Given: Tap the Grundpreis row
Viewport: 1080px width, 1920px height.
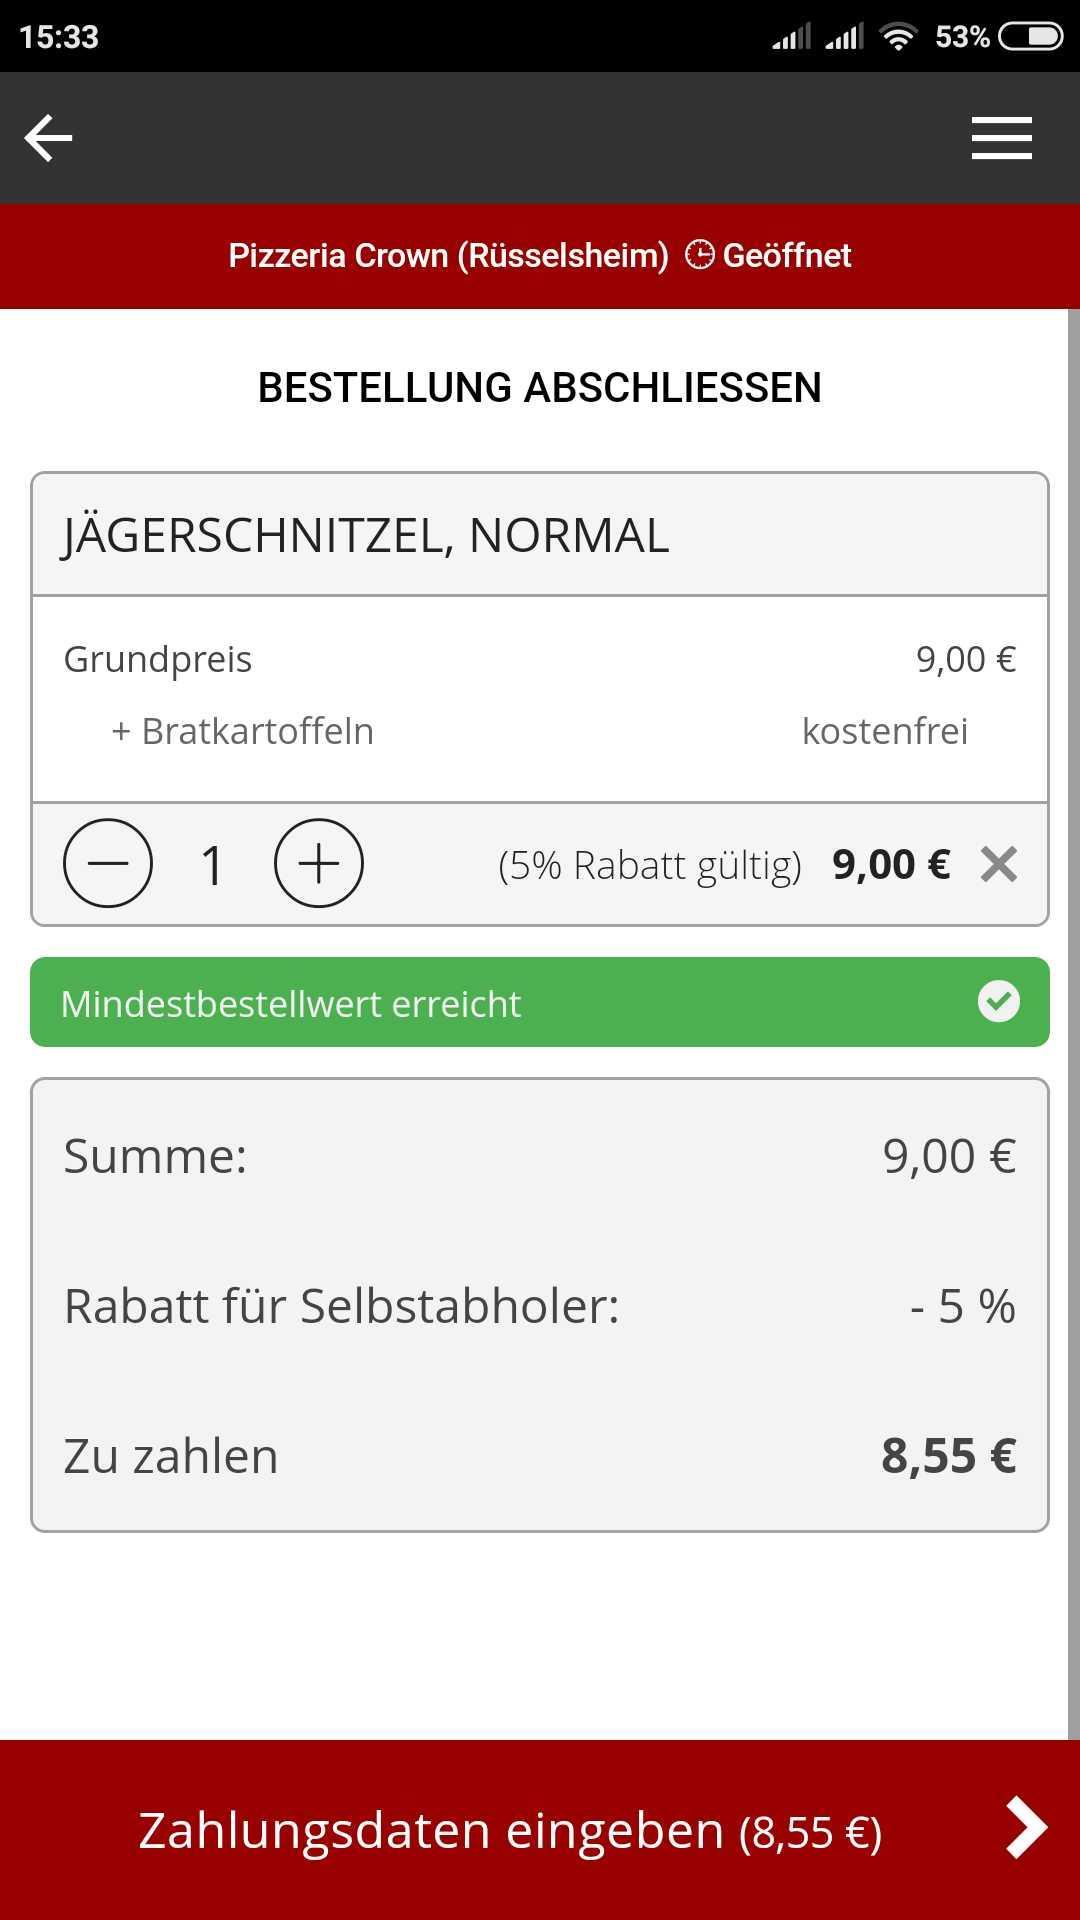Looking at the screenshot, I should pyautogui.click(x=540, y=659).
